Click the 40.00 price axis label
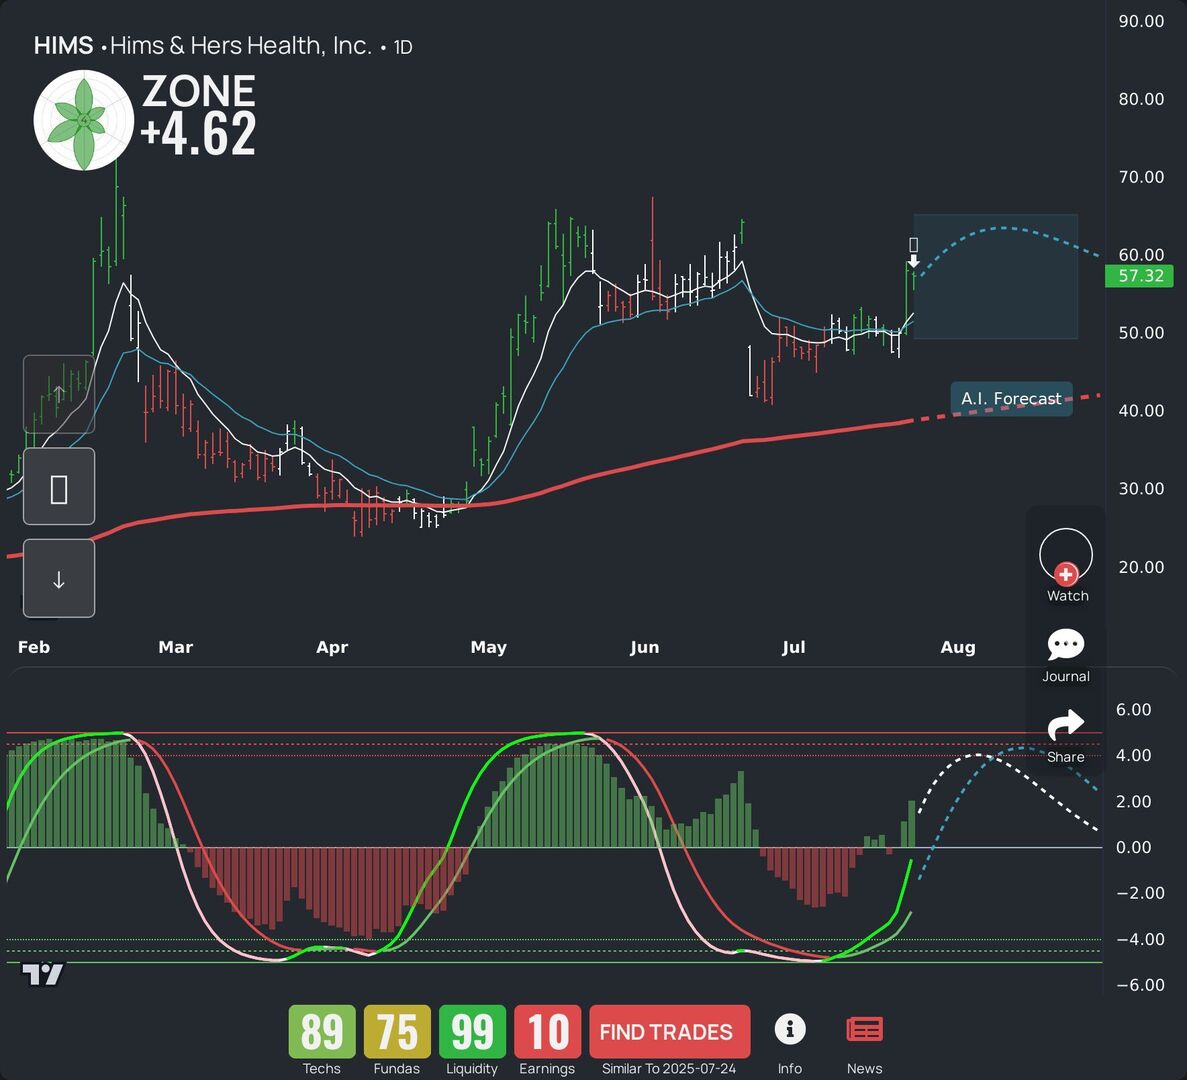1187x1080 pixels. tap(1142, 411)
